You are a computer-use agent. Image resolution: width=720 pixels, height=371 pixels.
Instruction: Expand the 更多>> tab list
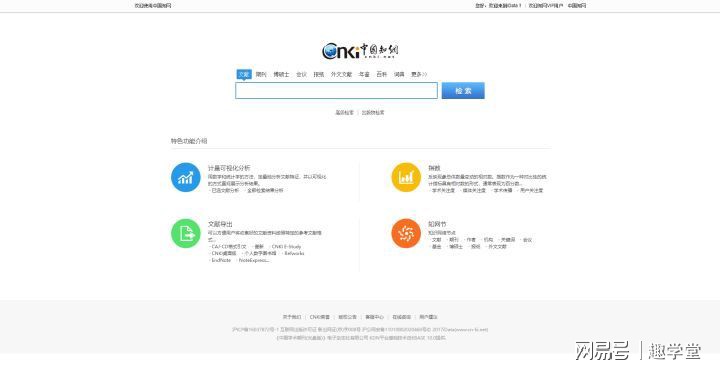[419, 74]
